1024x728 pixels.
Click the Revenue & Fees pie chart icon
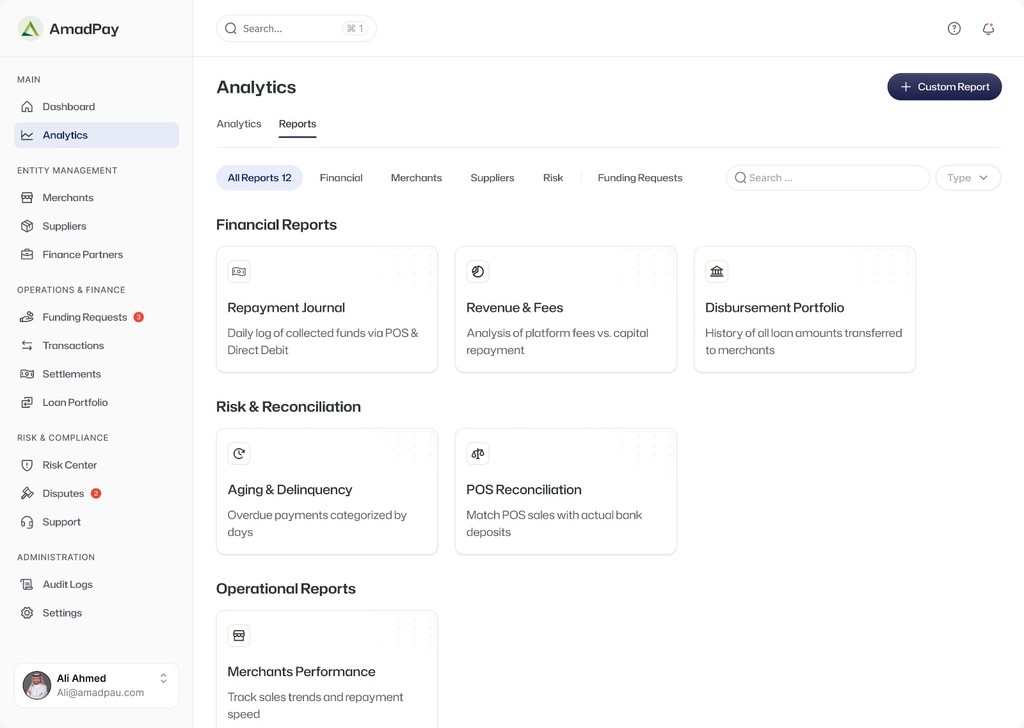[478, 272]
